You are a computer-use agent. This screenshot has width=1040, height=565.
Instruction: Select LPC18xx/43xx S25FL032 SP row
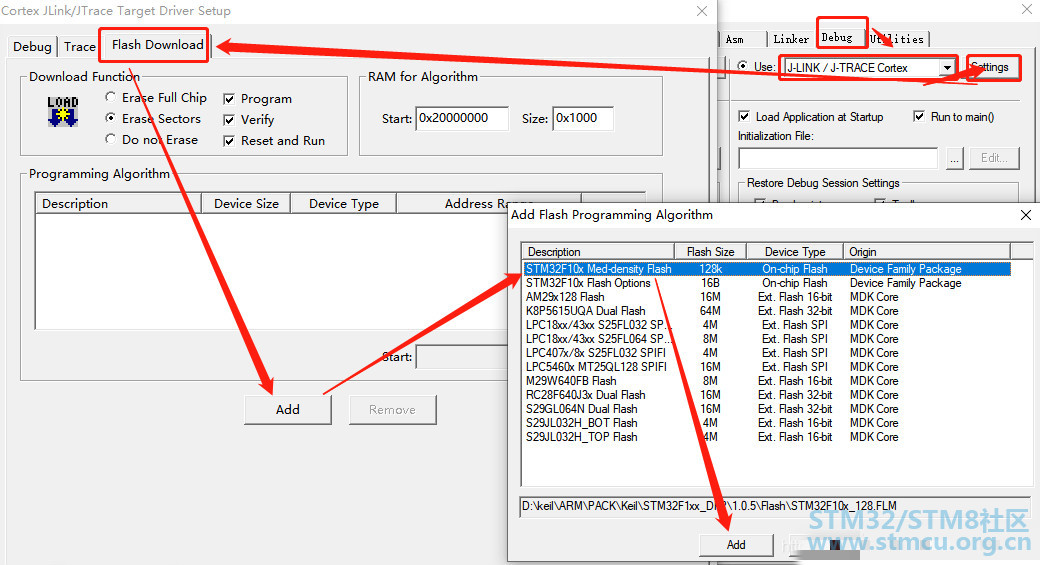[767, 324]
